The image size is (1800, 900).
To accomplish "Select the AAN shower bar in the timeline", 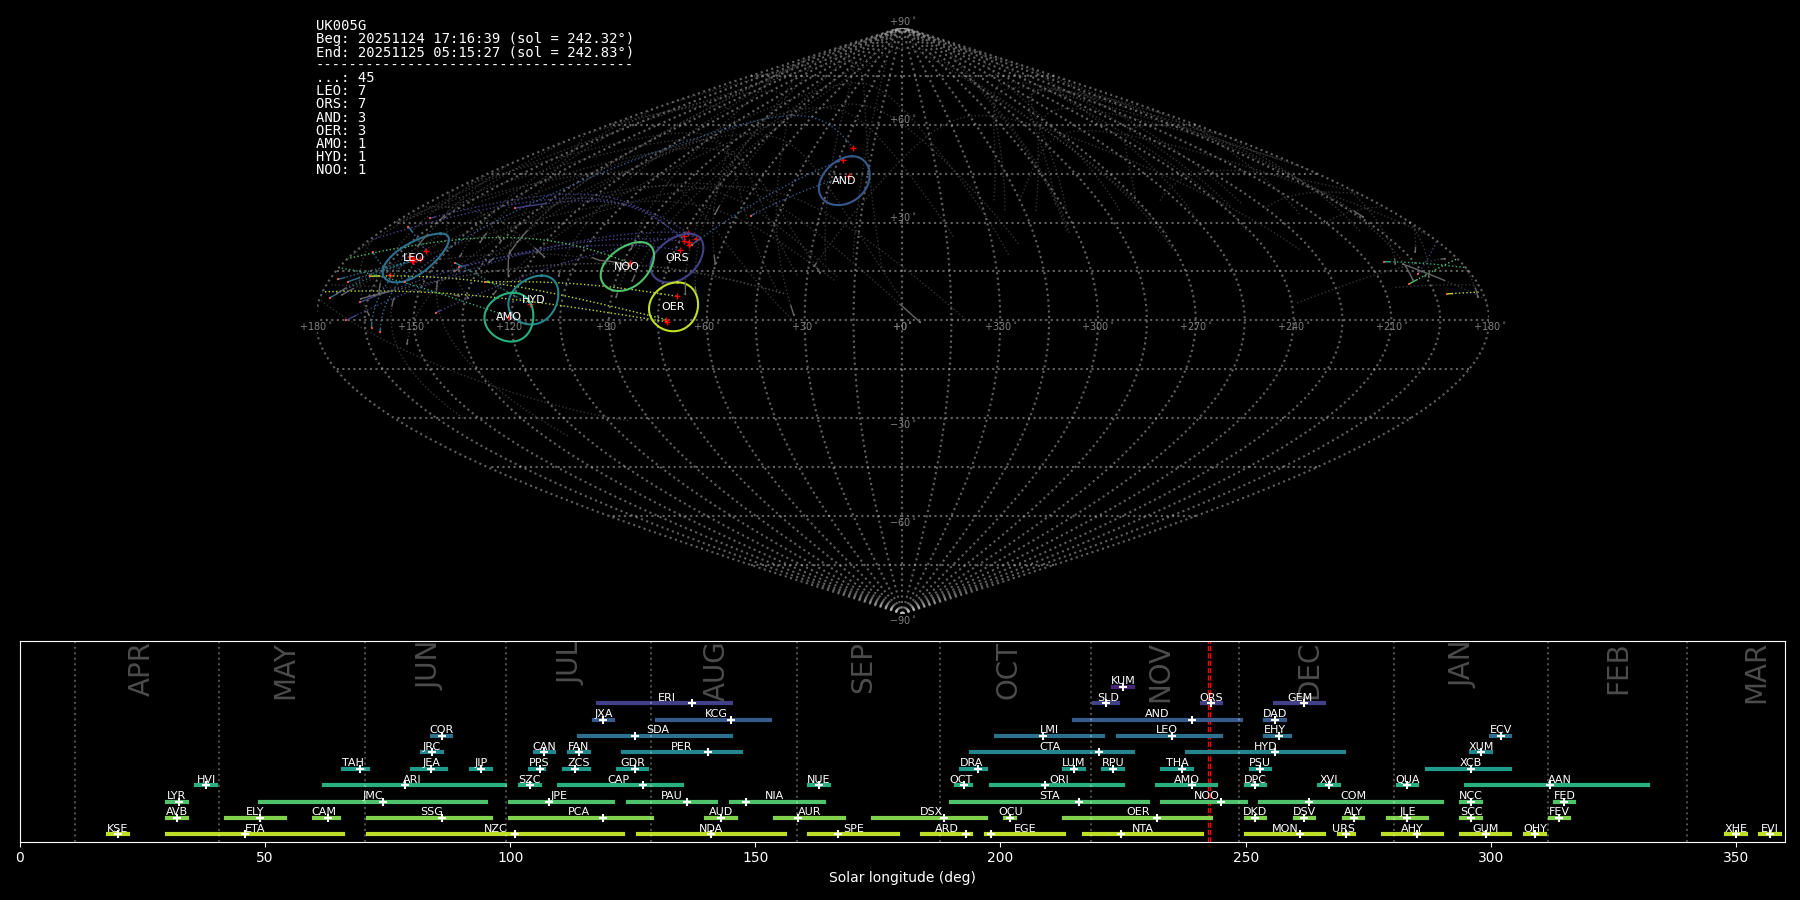I will click(1557, 785).
